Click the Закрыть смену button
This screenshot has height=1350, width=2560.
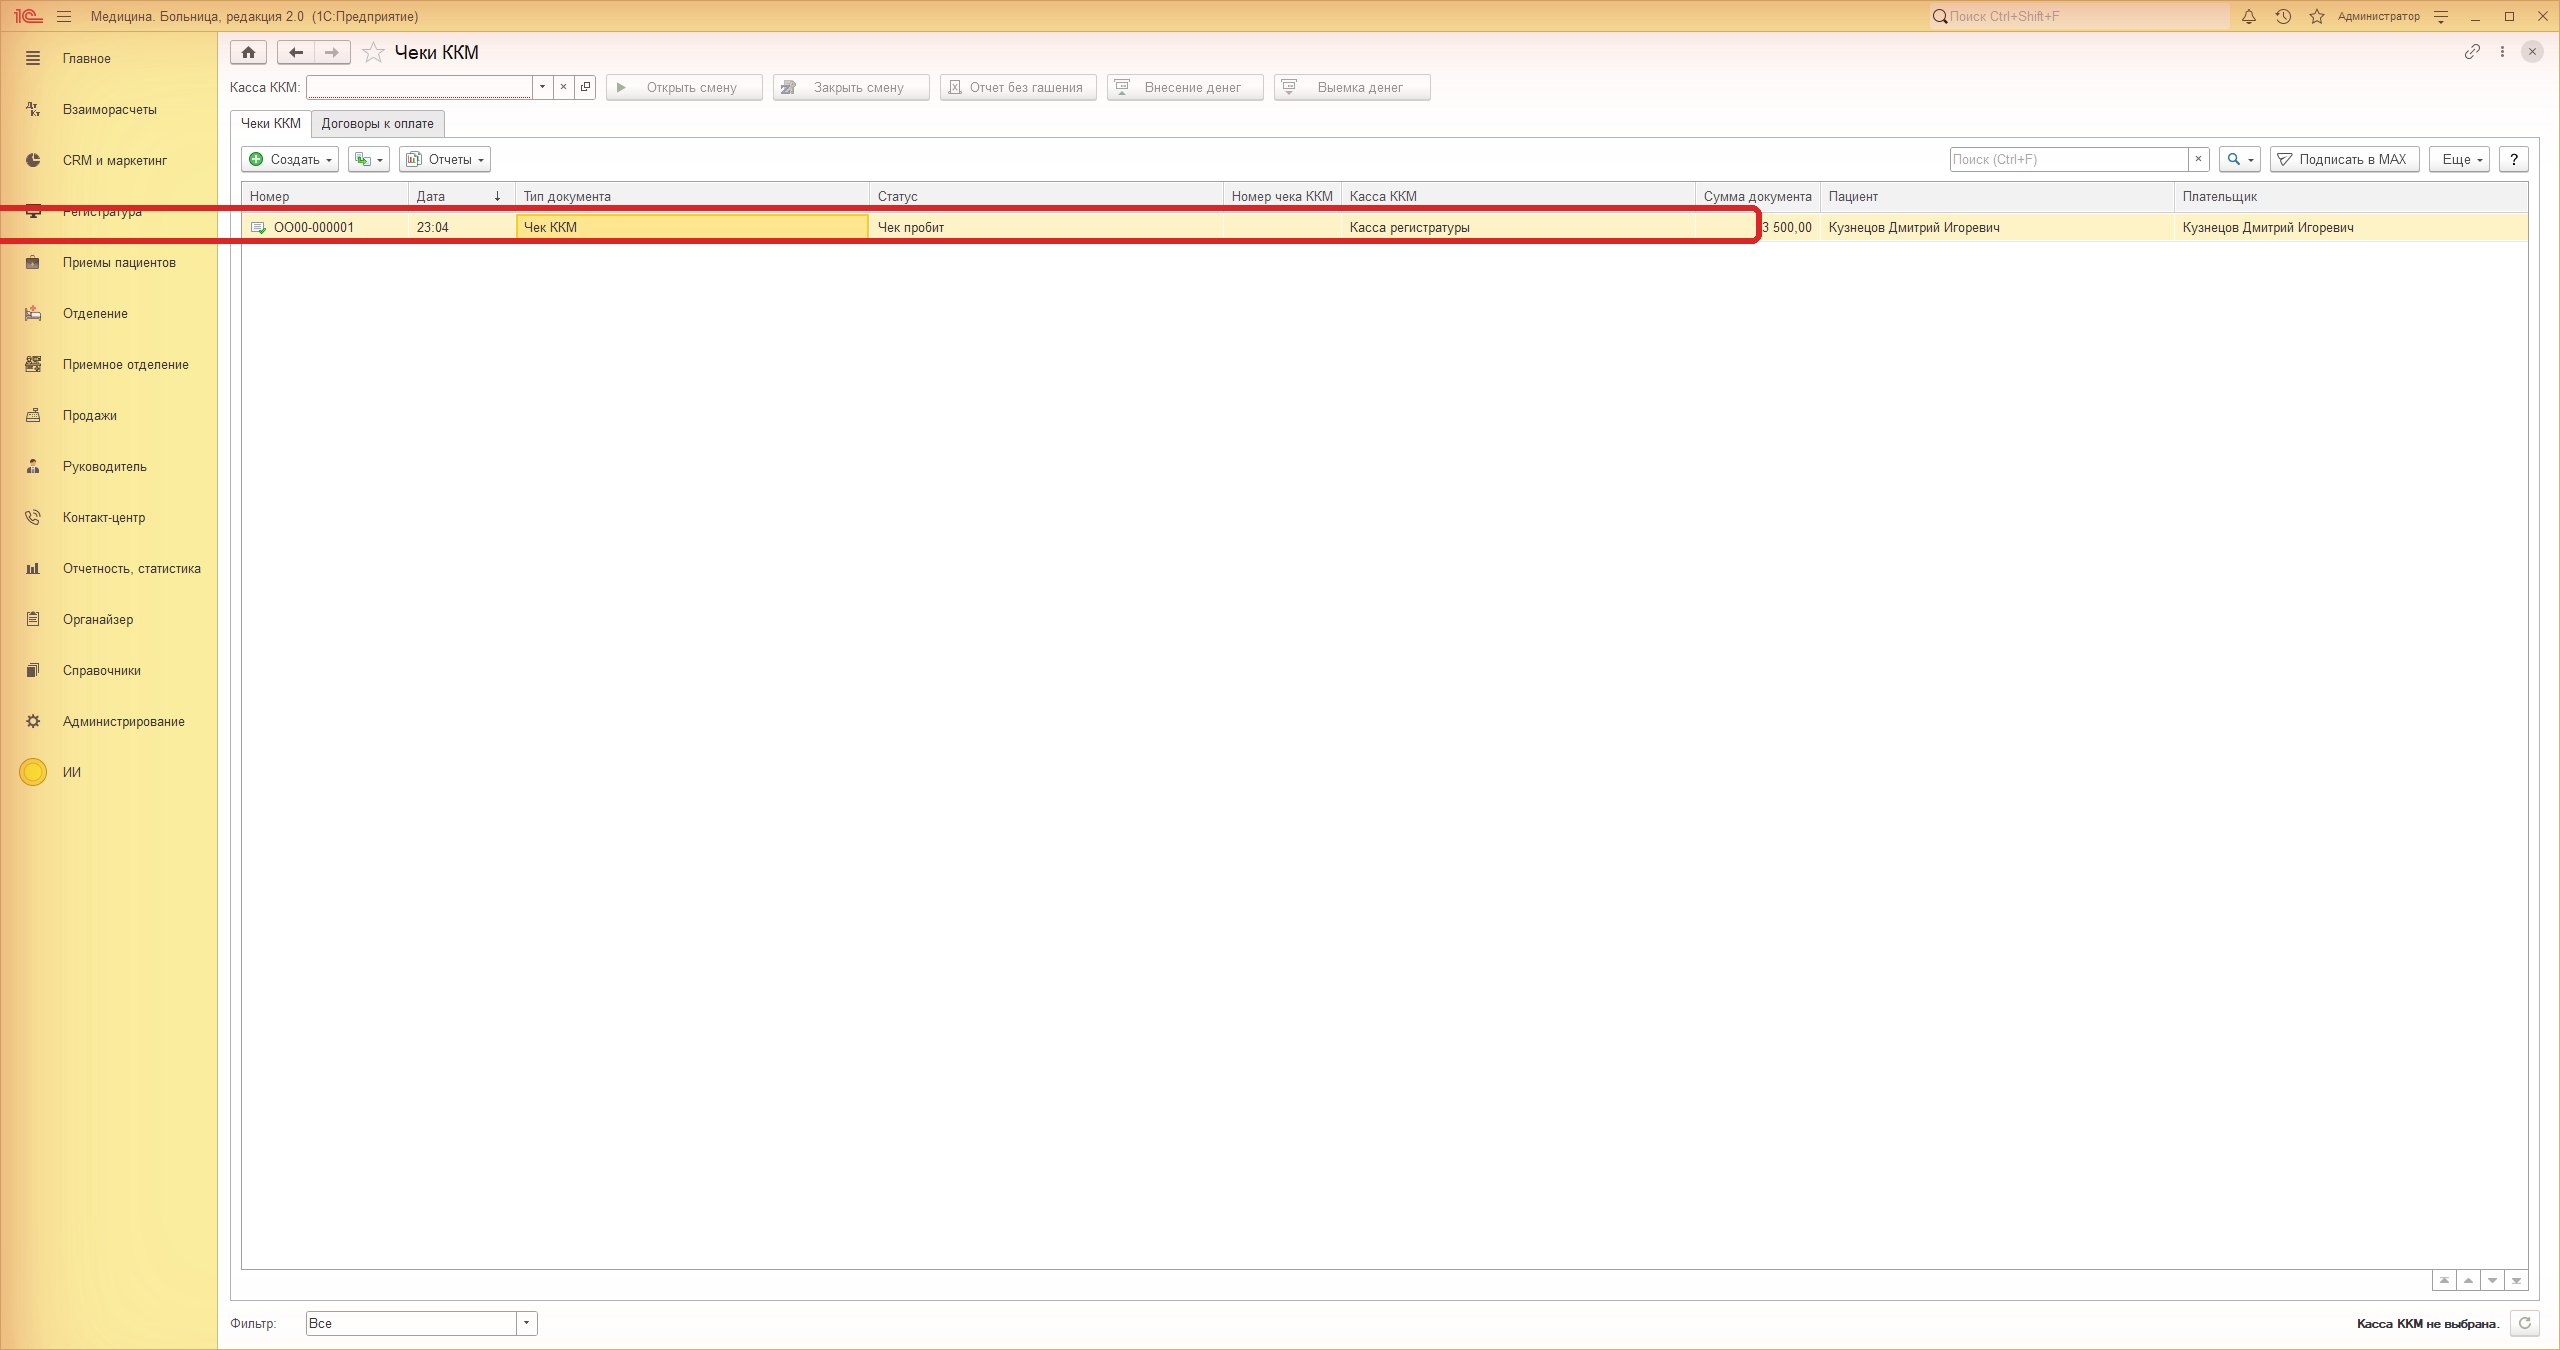click(851, 87)
